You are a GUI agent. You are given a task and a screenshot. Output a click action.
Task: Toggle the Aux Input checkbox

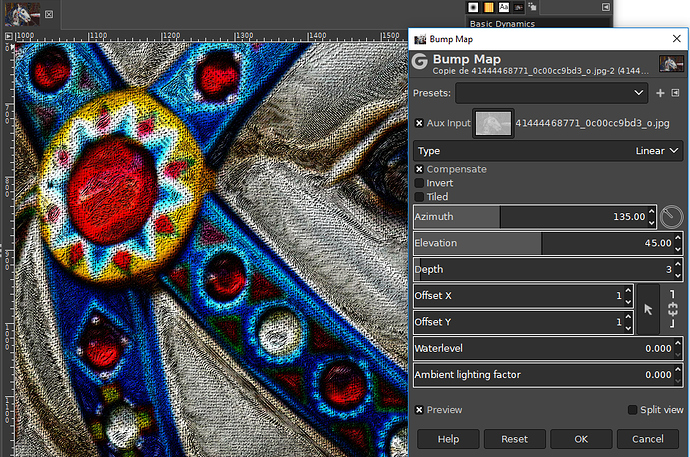pyautogui.click(x=419, y=123)
